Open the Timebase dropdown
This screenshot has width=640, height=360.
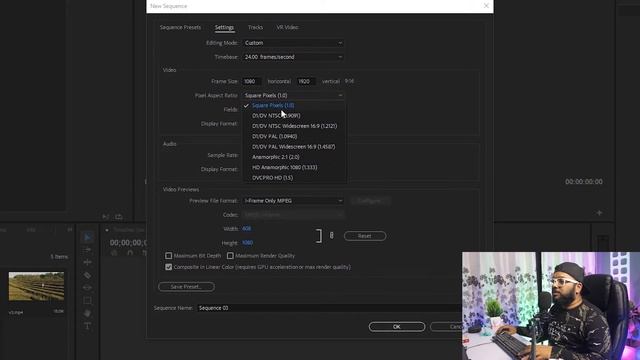(x=293, y=57)
